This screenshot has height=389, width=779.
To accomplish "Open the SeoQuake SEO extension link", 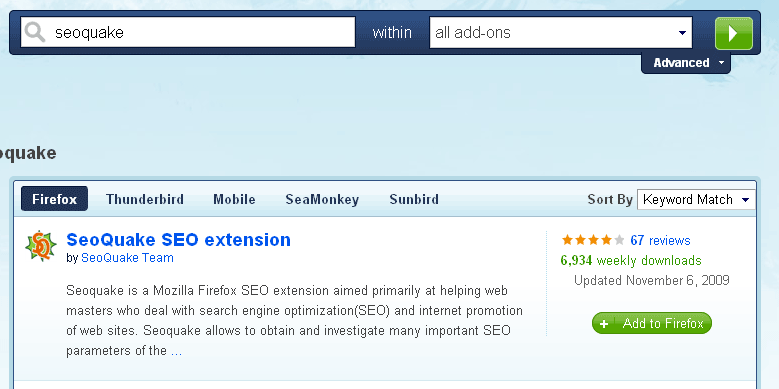I will 178,239.
